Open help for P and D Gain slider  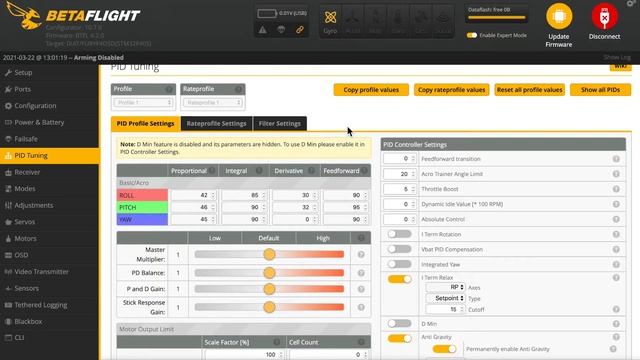click(x=361, y=289)
